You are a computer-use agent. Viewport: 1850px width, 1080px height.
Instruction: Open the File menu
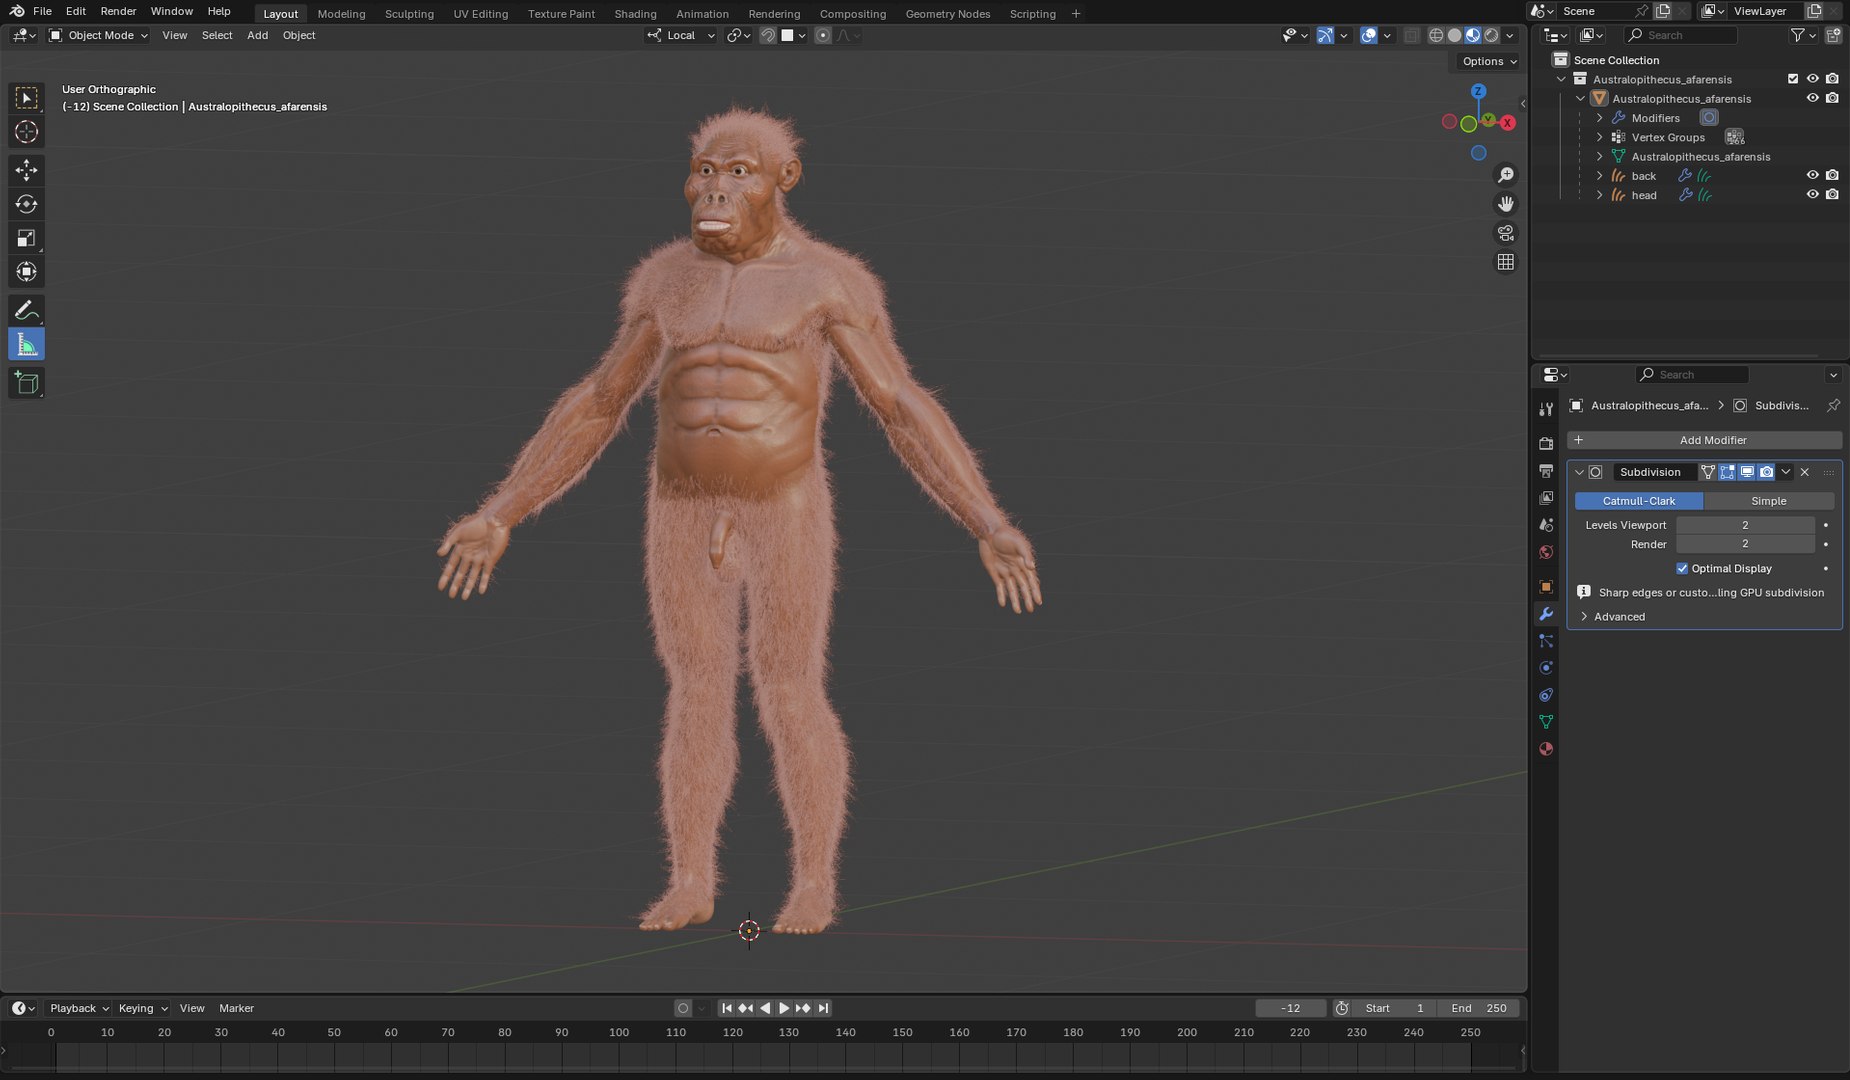click(x=42, y=11)
